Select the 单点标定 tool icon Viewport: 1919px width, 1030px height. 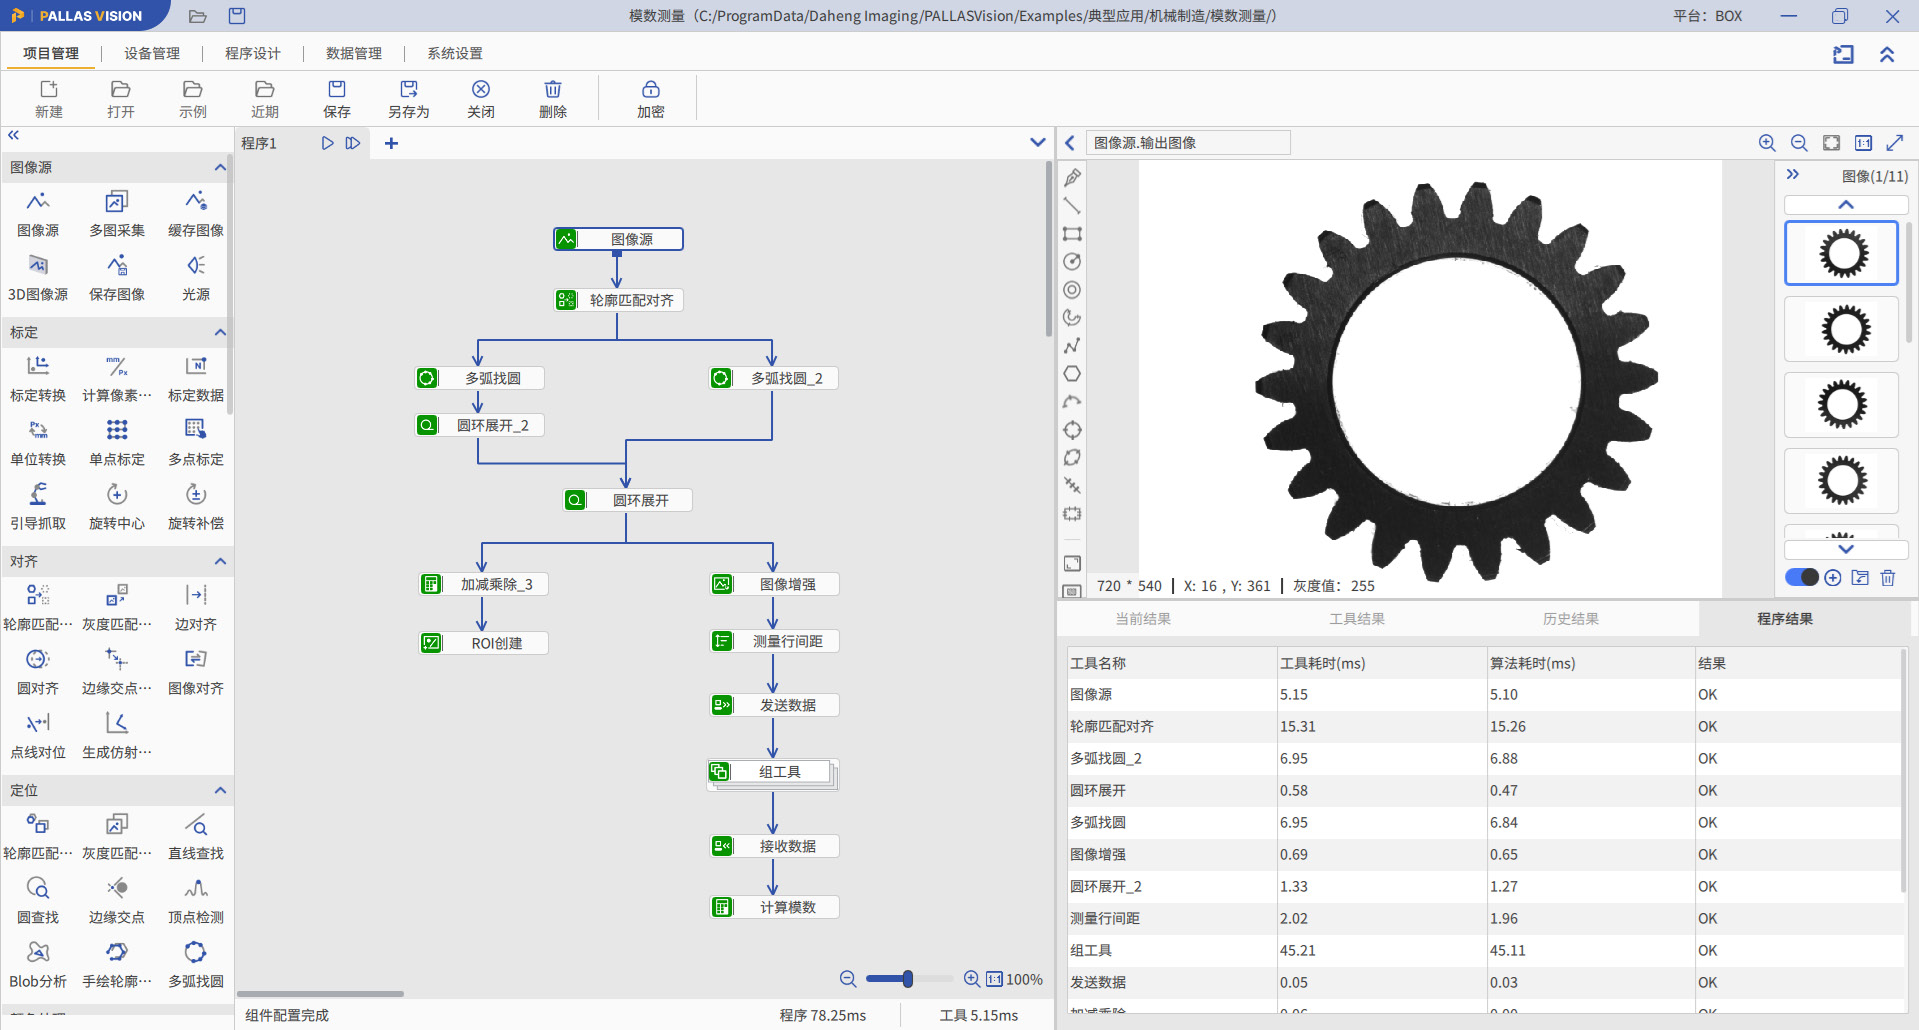click(x=117, y=431)
